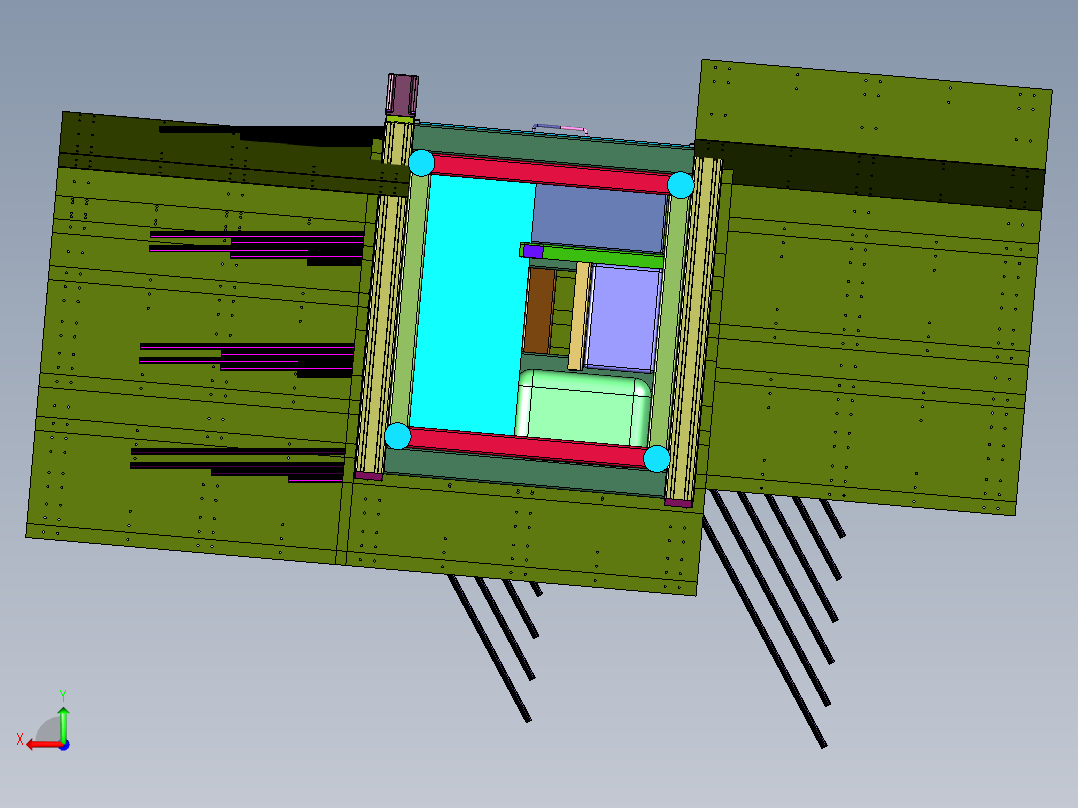
Task: Select the pink handle atop the frame
Action: pyautogui.click(x=560, y=129)
